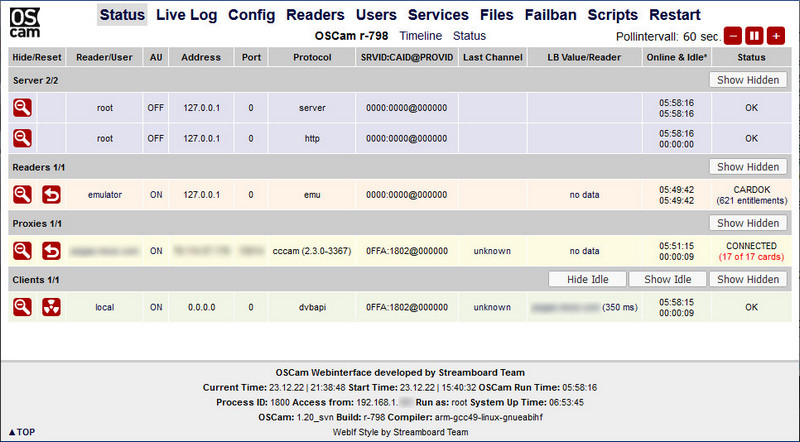Viewport: 800px width, 442px height.
Task: Click the Clients 1/1 section heading
Action: 36,280
